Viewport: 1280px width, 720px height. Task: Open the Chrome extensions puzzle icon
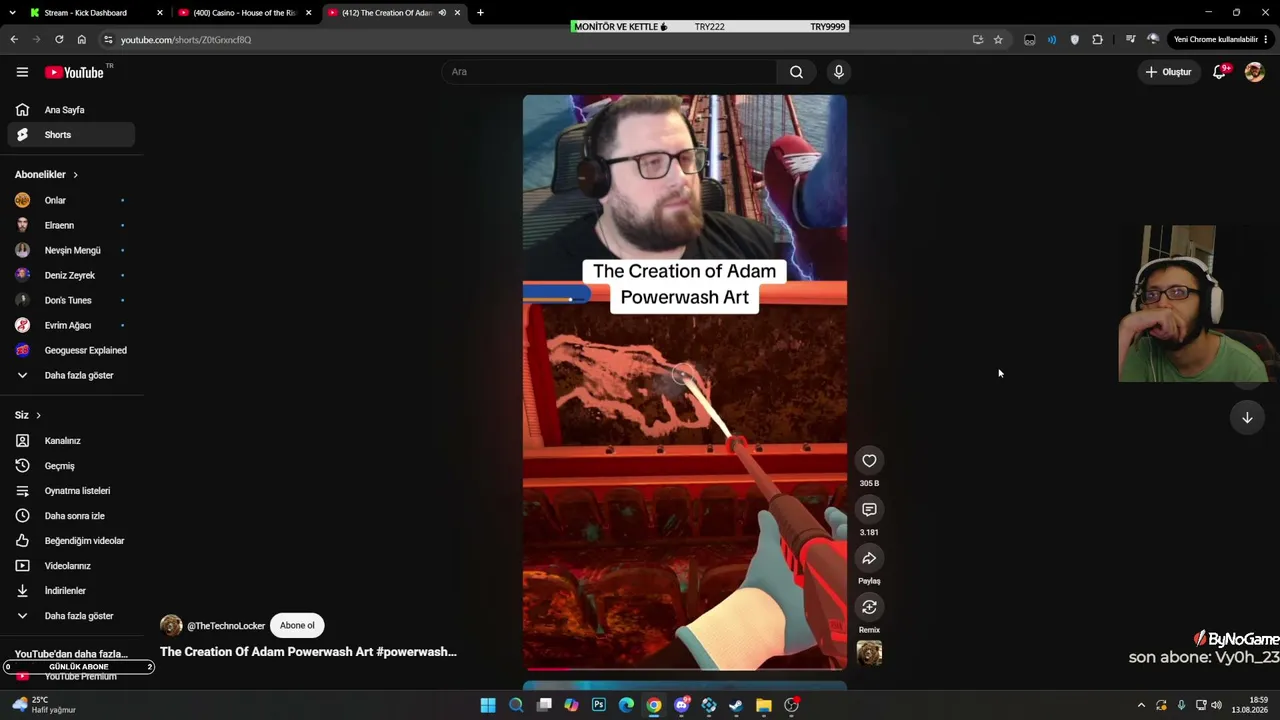[1098, 40]
